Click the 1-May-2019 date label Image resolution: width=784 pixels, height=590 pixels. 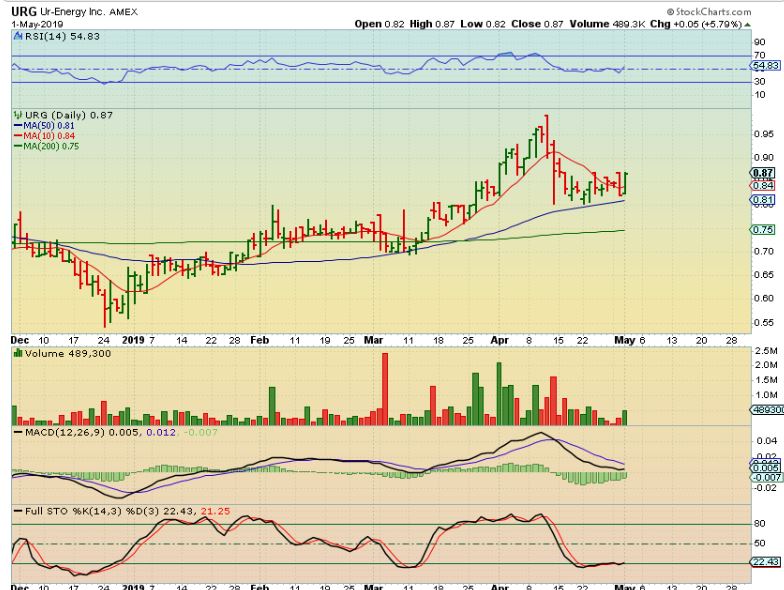pyautogui.click(x=30, y=21)
